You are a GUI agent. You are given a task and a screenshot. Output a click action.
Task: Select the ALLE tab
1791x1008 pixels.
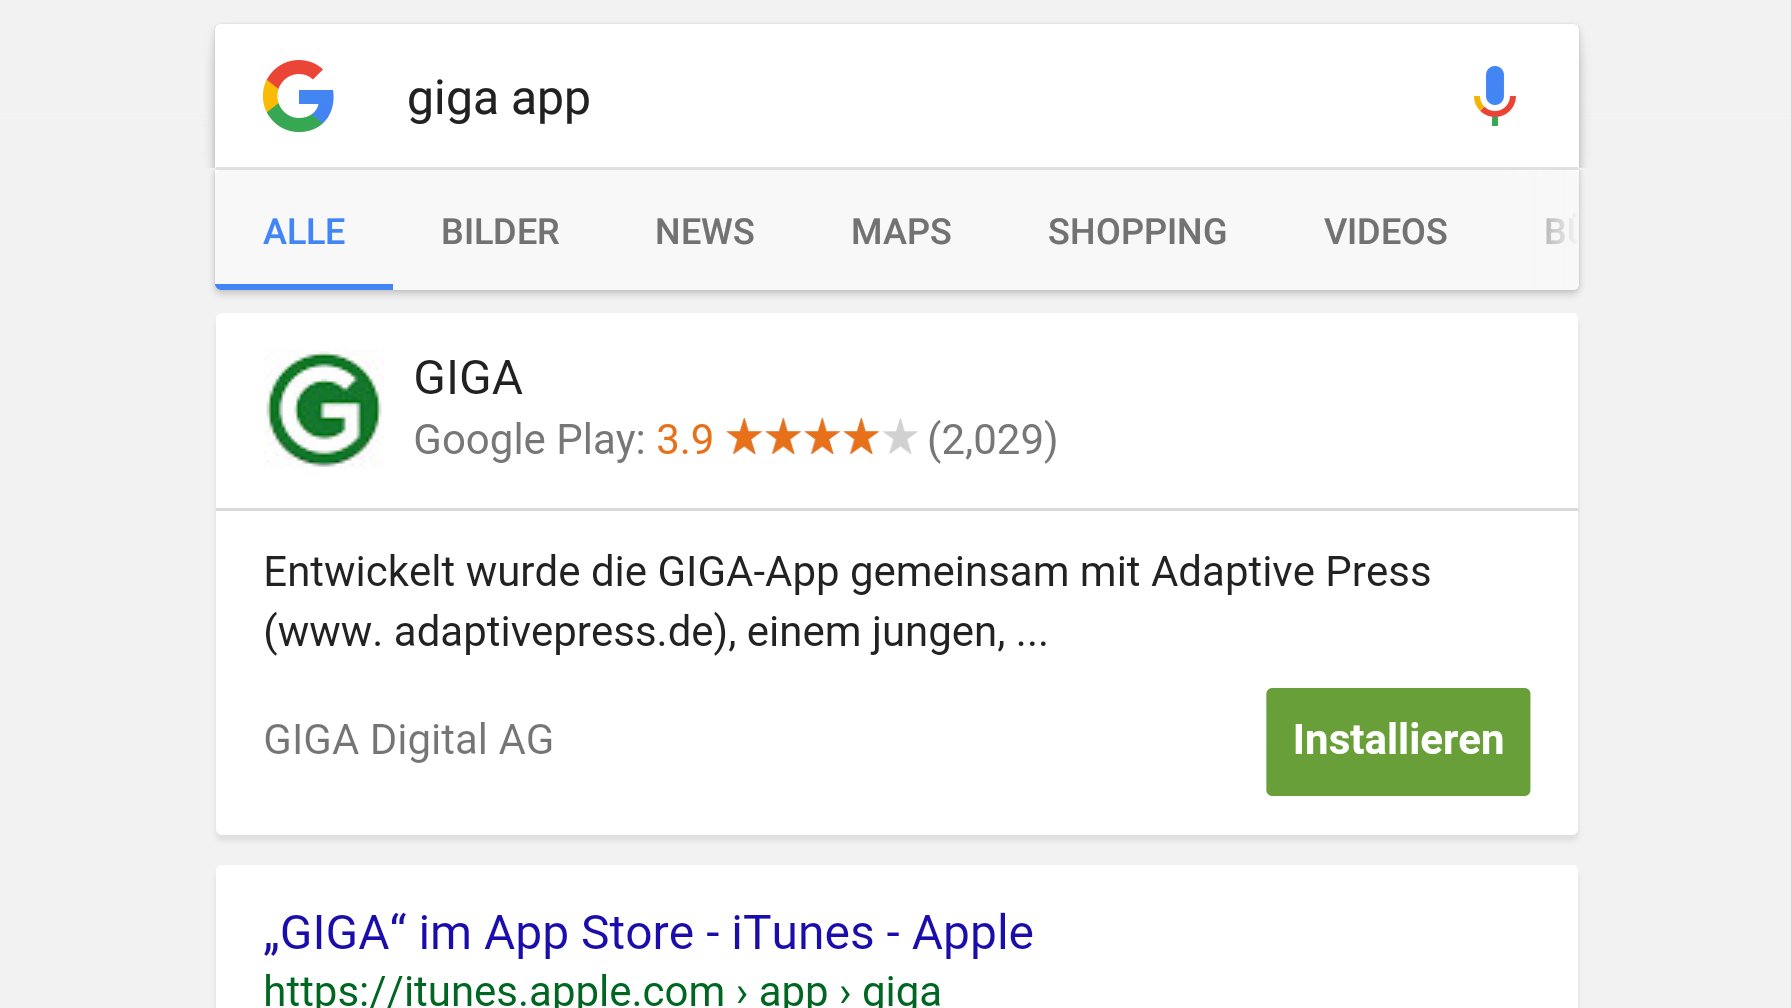[304, 231]
